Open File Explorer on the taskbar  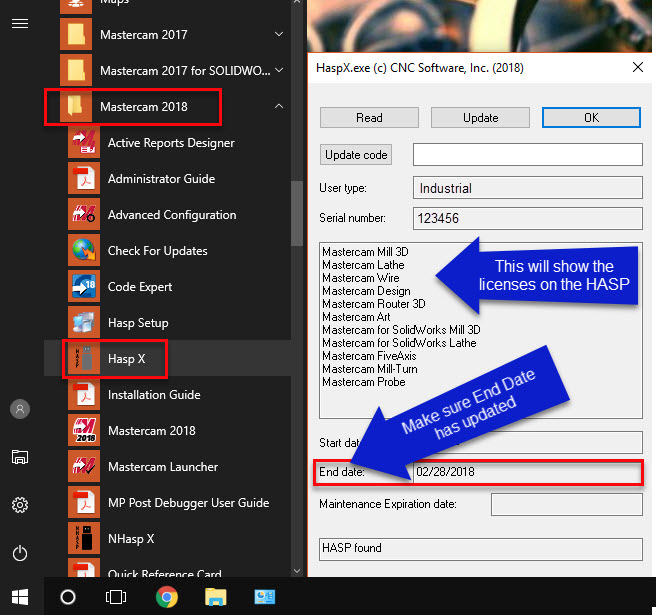click(x=215, y=597)
